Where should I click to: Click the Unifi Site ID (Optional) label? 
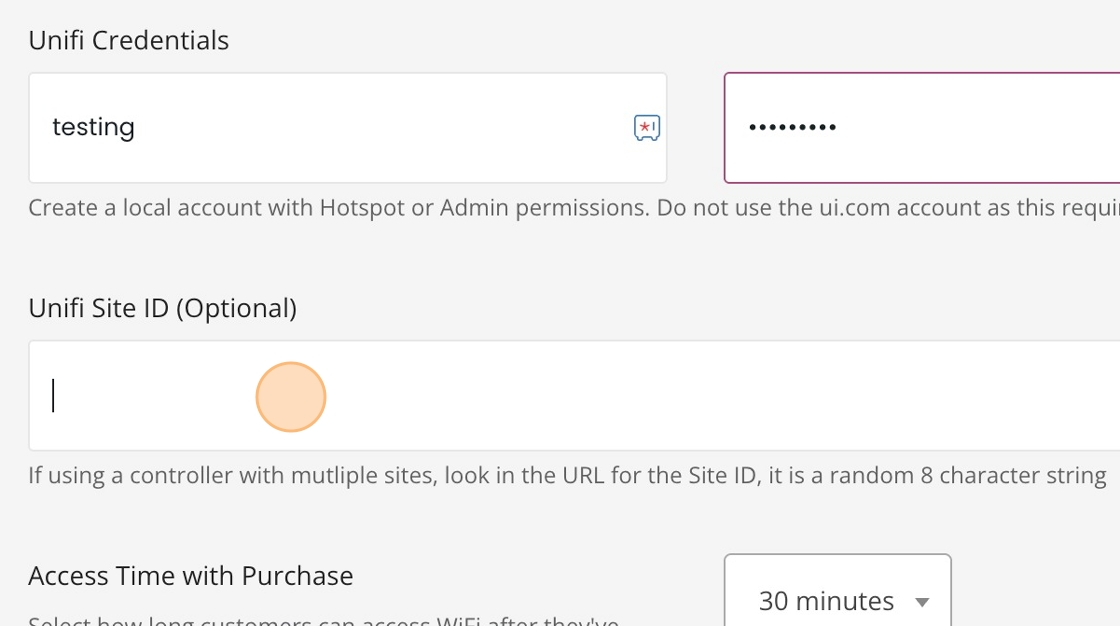163,308
